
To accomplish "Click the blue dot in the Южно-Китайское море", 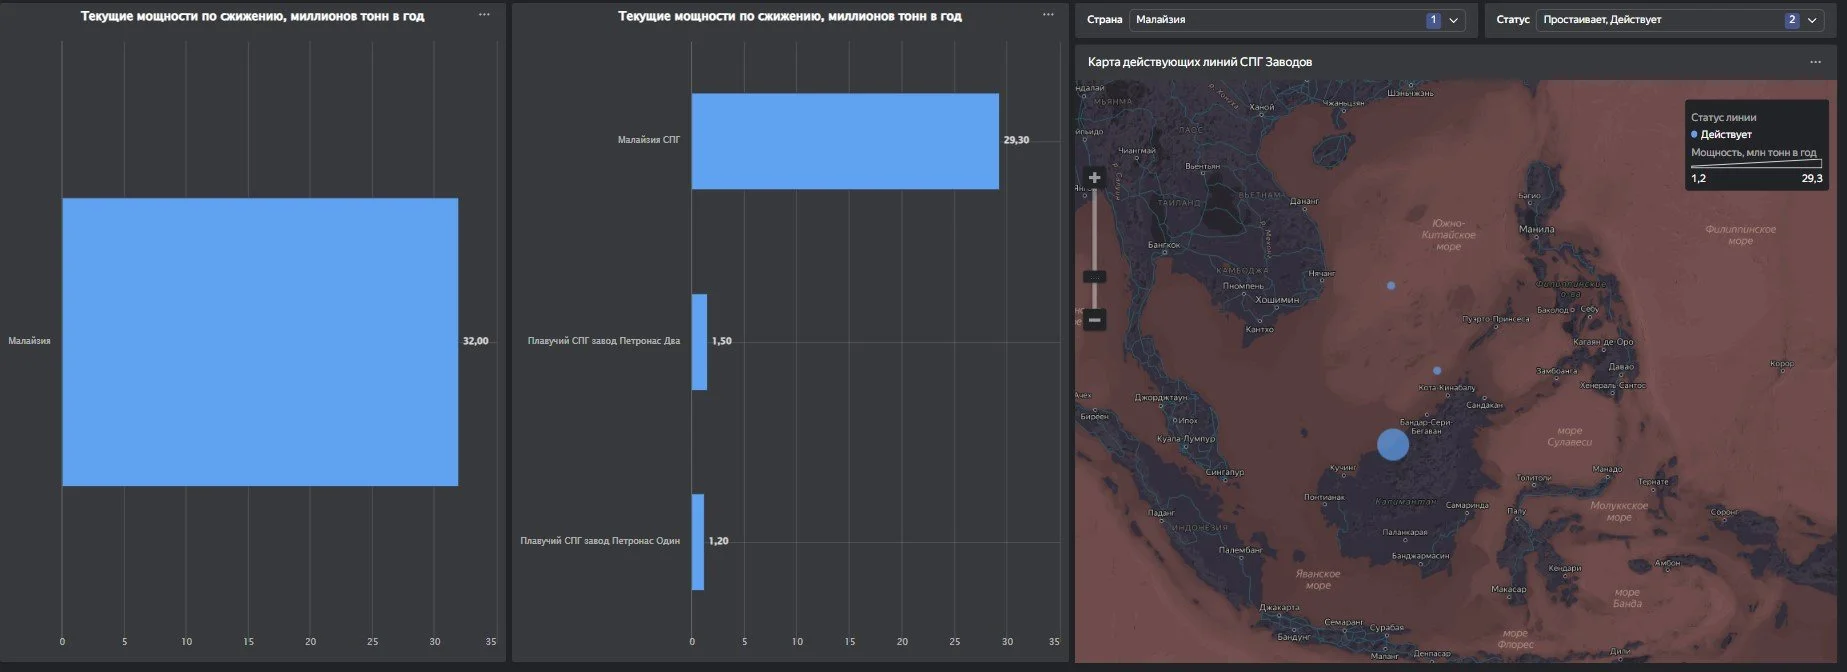I will point(1391,285).
